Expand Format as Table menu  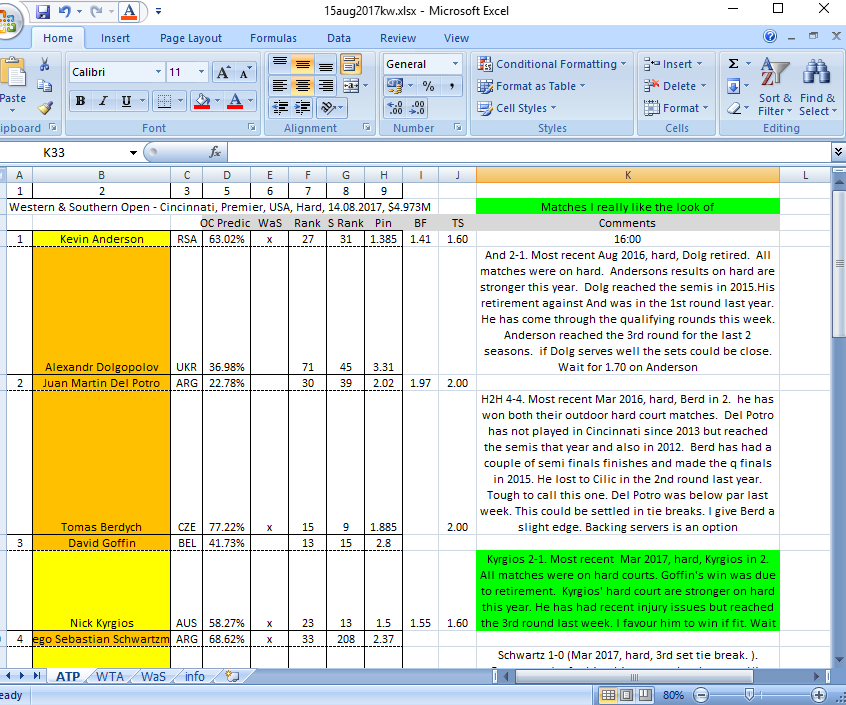[x=531, y=86]
